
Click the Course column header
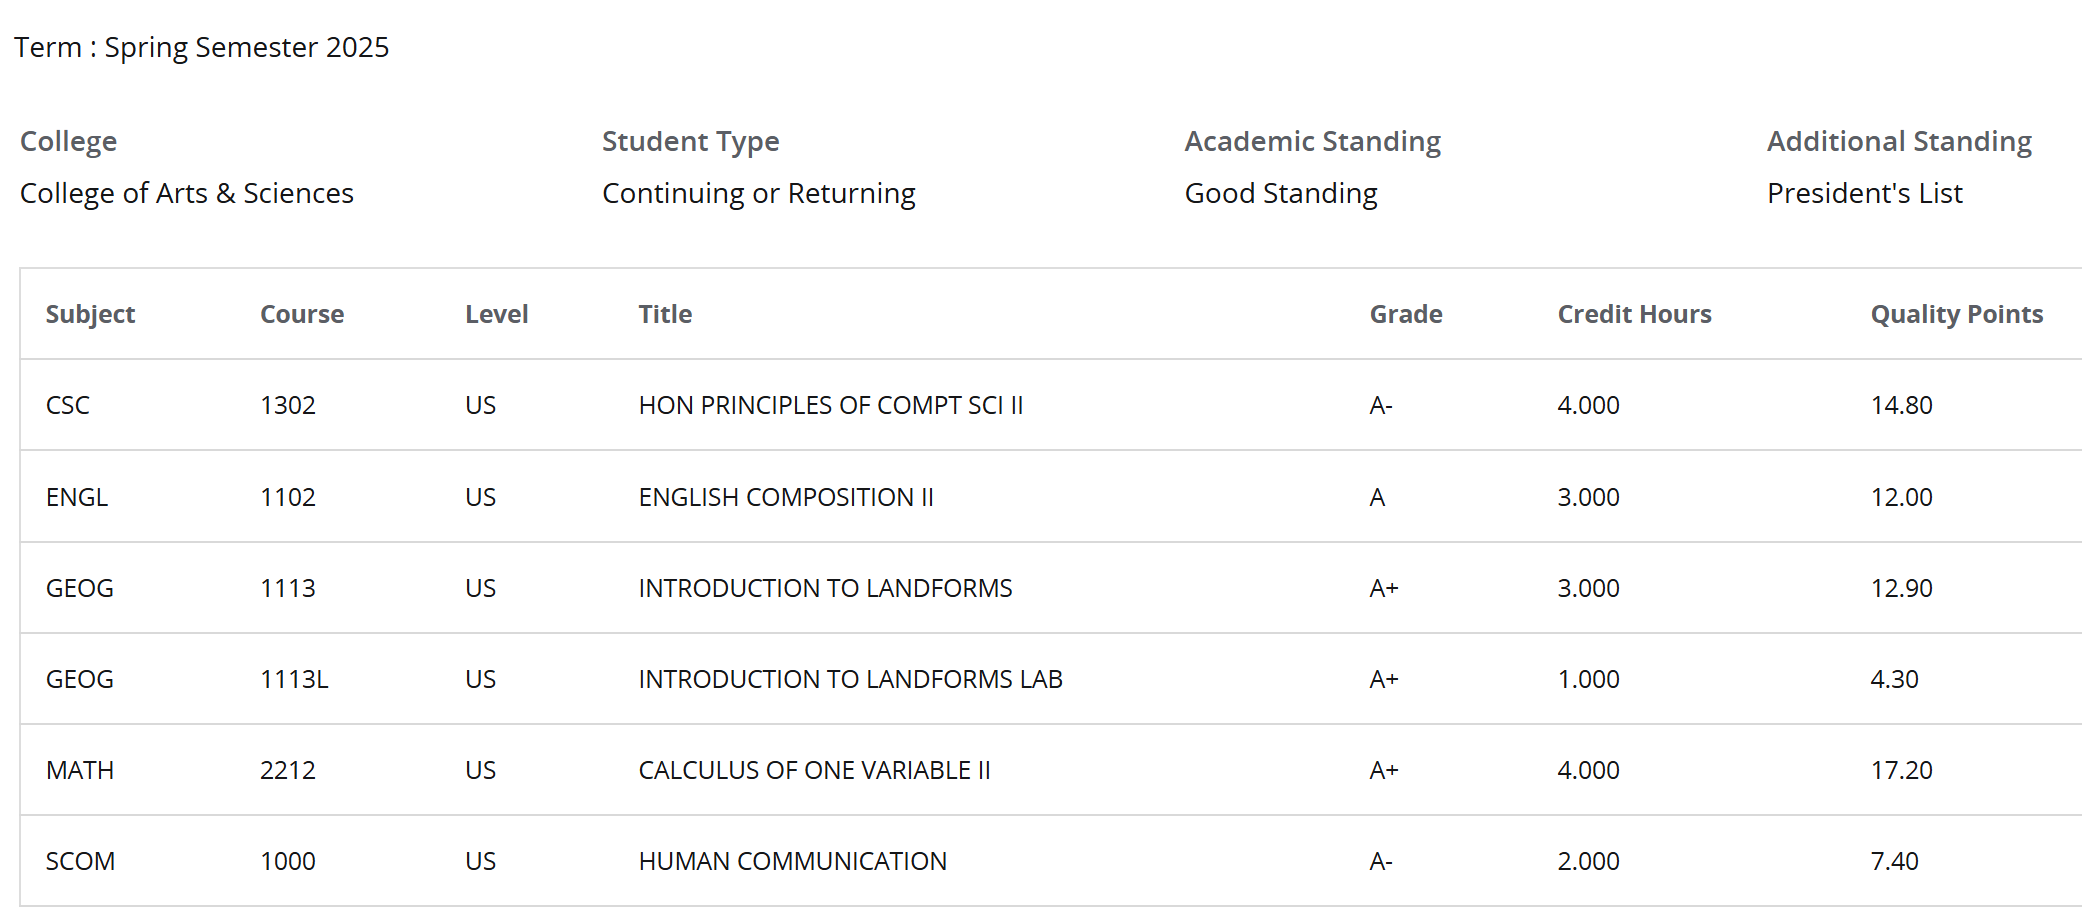(x=302, y=314)
